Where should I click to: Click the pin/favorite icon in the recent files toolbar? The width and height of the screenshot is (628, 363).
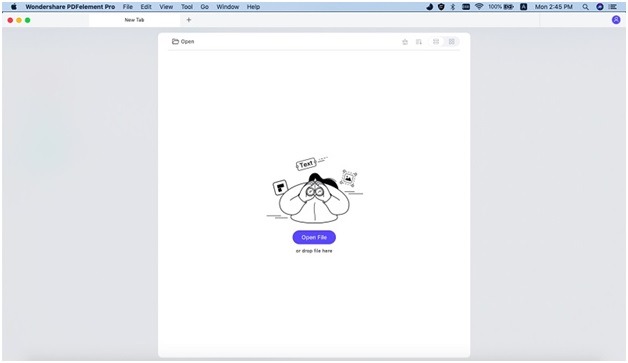pyautogui.click(x=405, y=42)
